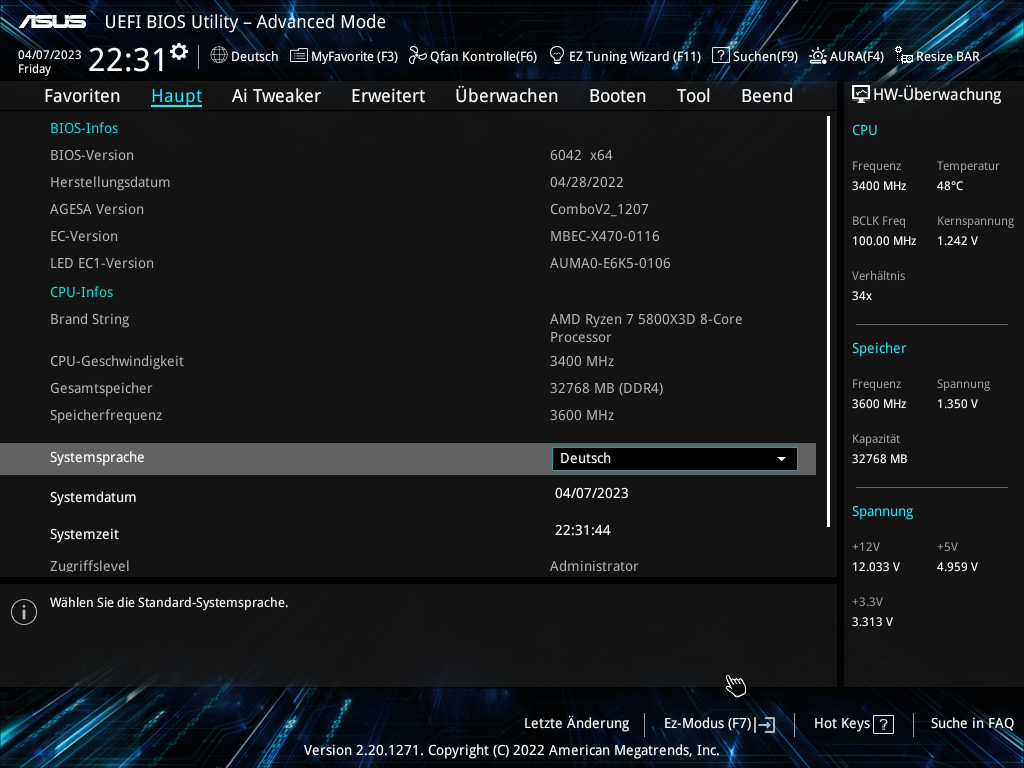1024x768 pixels.
Task: Click the top bar clock 22:31
Action: [127, 59]
